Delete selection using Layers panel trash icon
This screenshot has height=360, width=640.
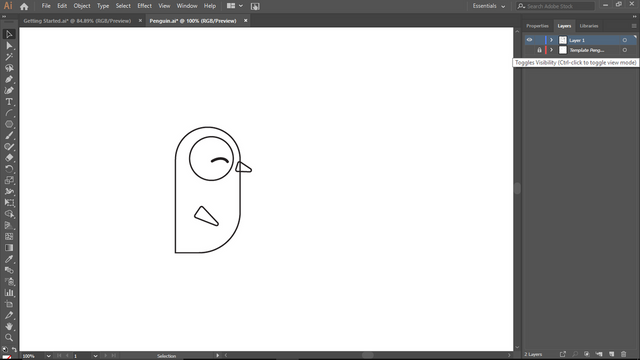click(623, 354)
